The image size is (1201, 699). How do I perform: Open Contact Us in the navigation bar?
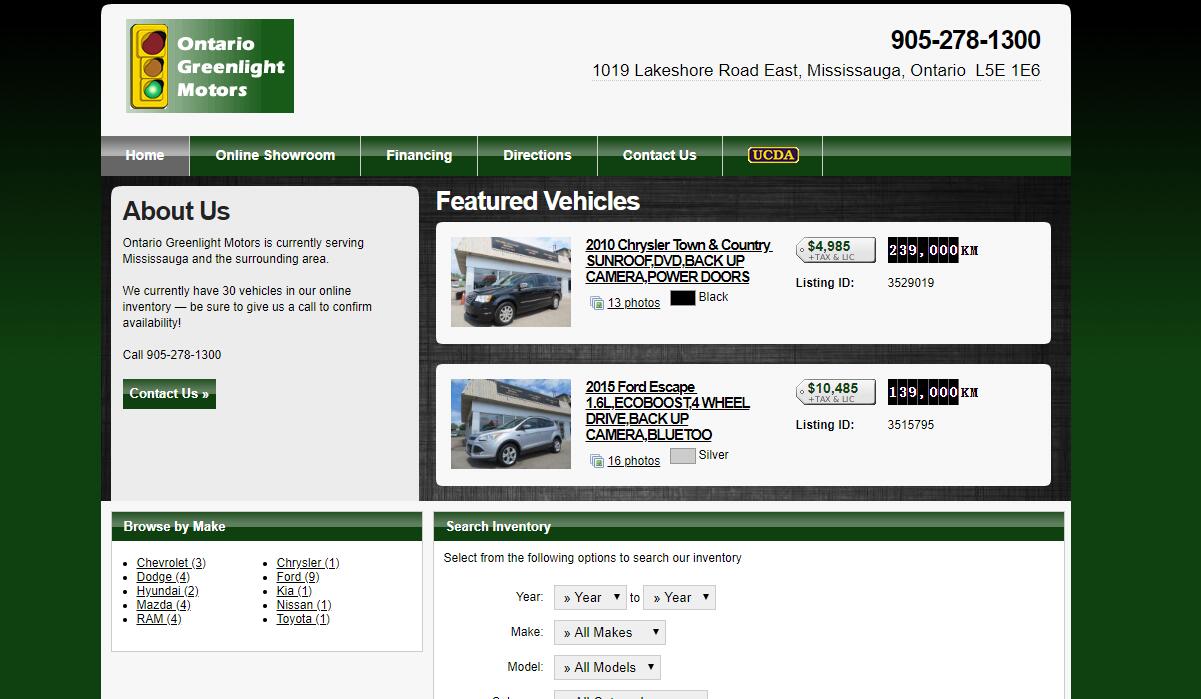[x=660, y=155]
